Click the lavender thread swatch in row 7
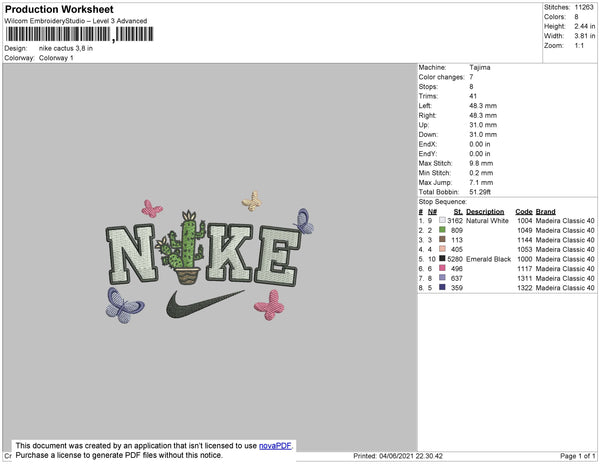This screenshot has height=464, width=600. click(442, 278)
